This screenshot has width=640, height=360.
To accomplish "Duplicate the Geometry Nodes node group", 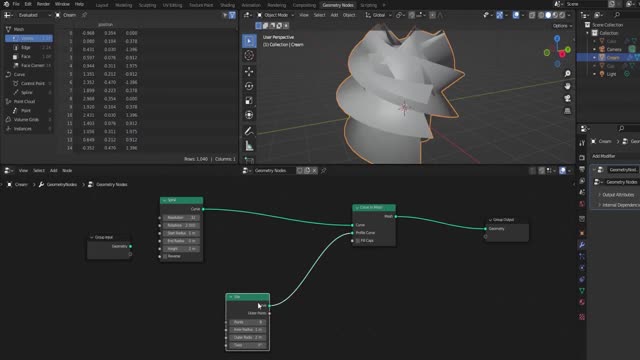I will tap(307, 171).
